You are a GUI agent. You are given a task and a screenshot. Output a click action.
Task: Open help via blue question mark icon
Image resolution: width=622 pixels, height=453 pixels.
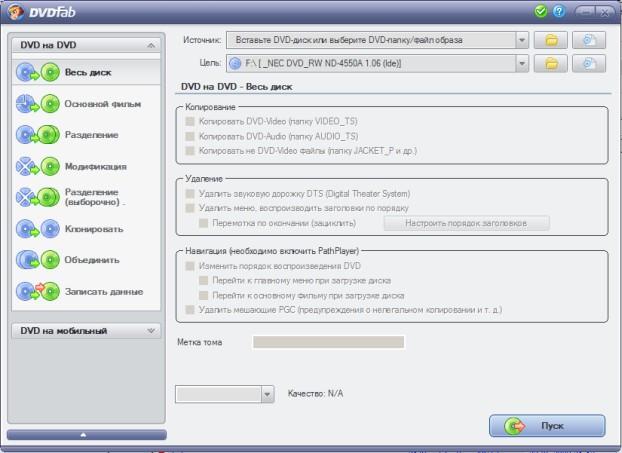click(559, 12)
